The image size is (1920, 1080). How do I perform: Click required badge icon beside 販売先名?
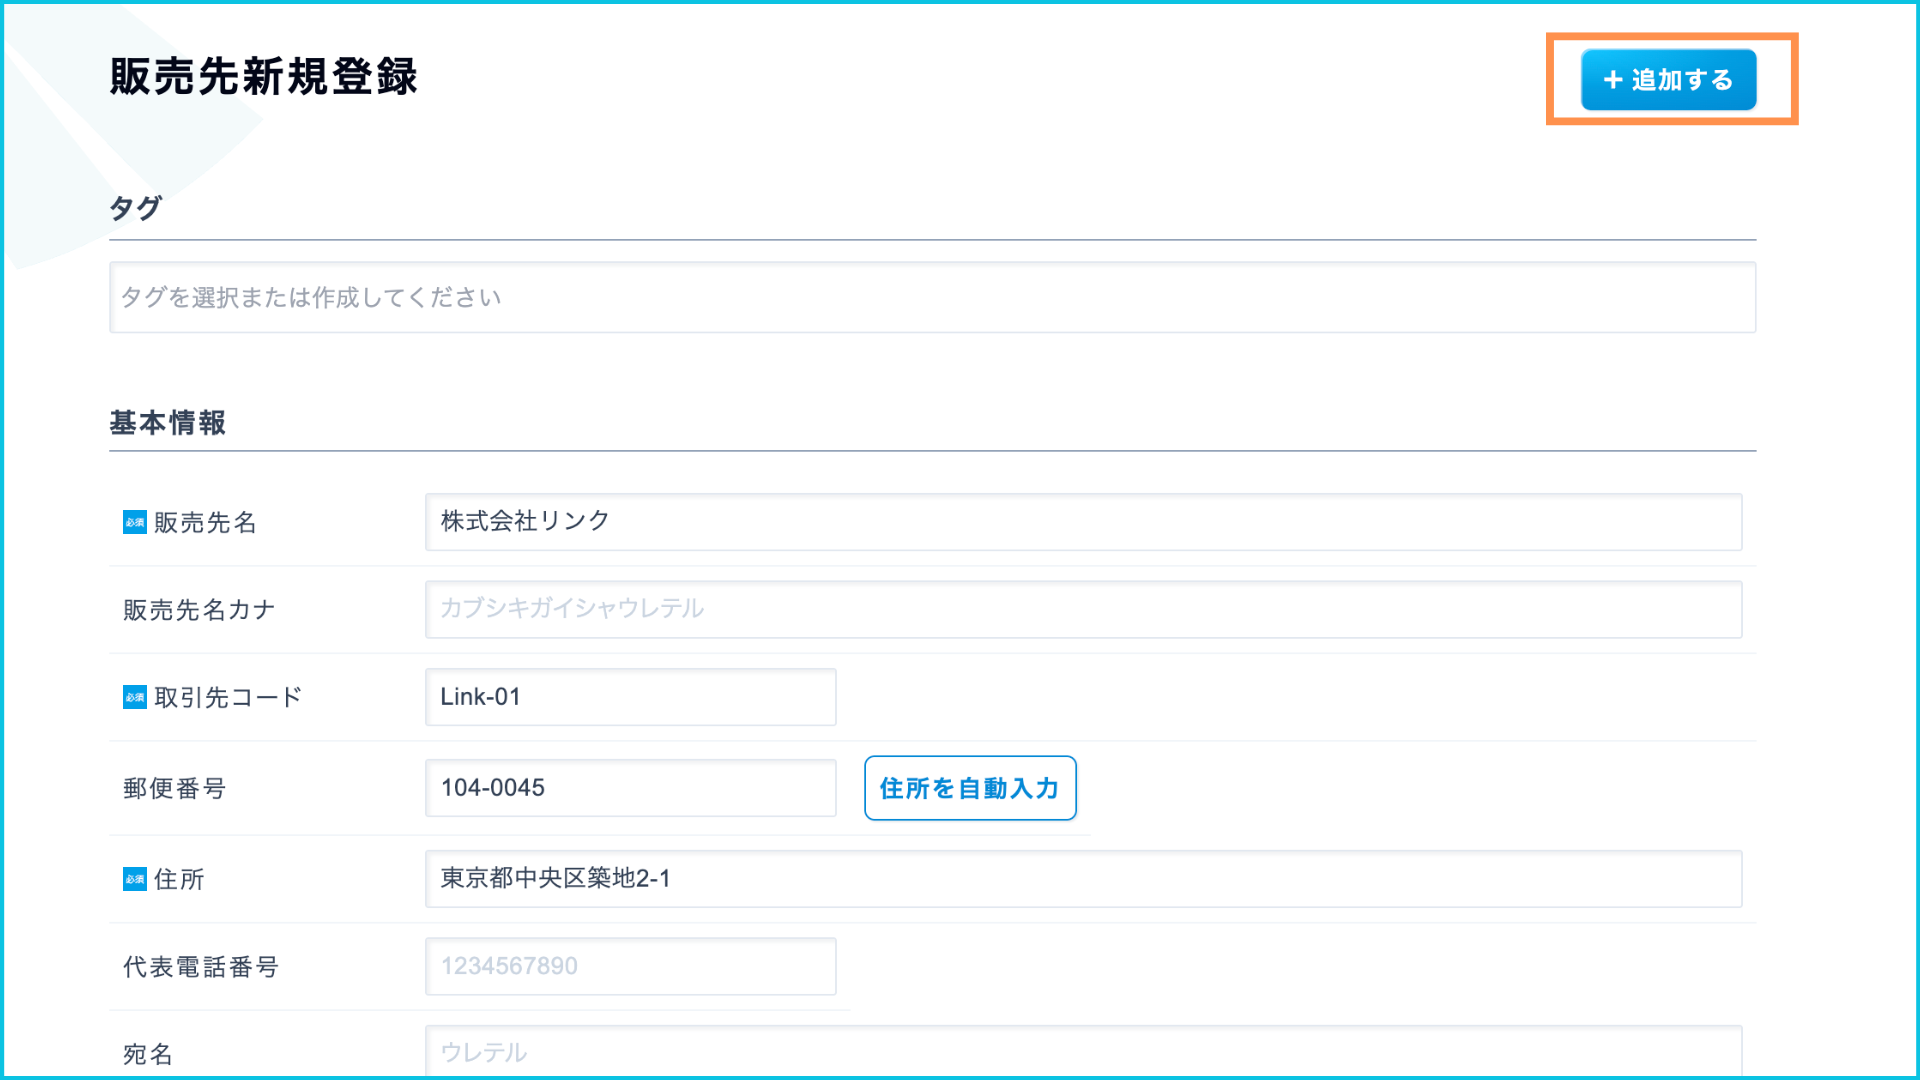(135, 522)
